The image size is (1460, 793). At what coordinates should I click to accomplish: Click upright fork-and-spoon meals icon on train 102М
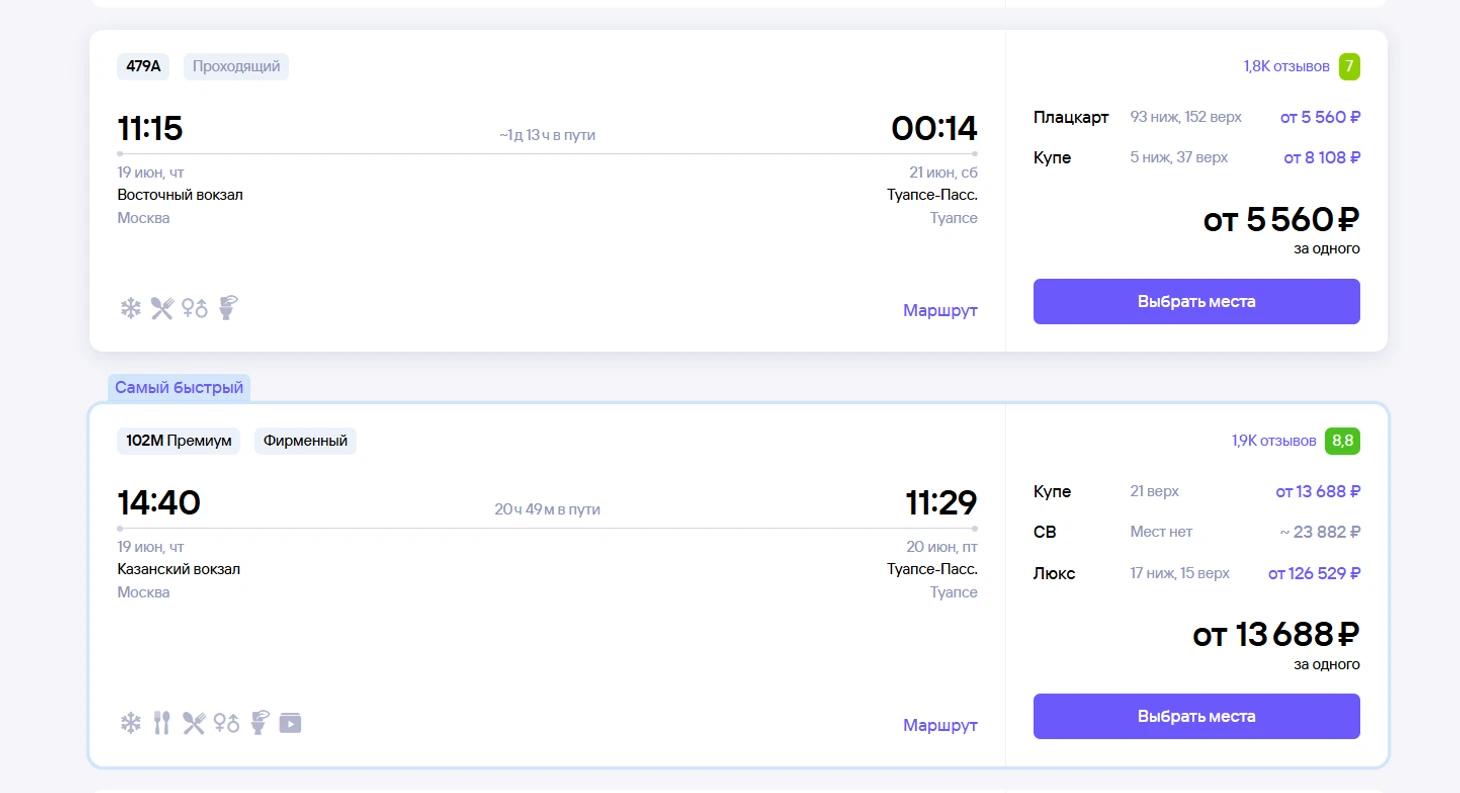pyautogui.click(x=162, y=723)
